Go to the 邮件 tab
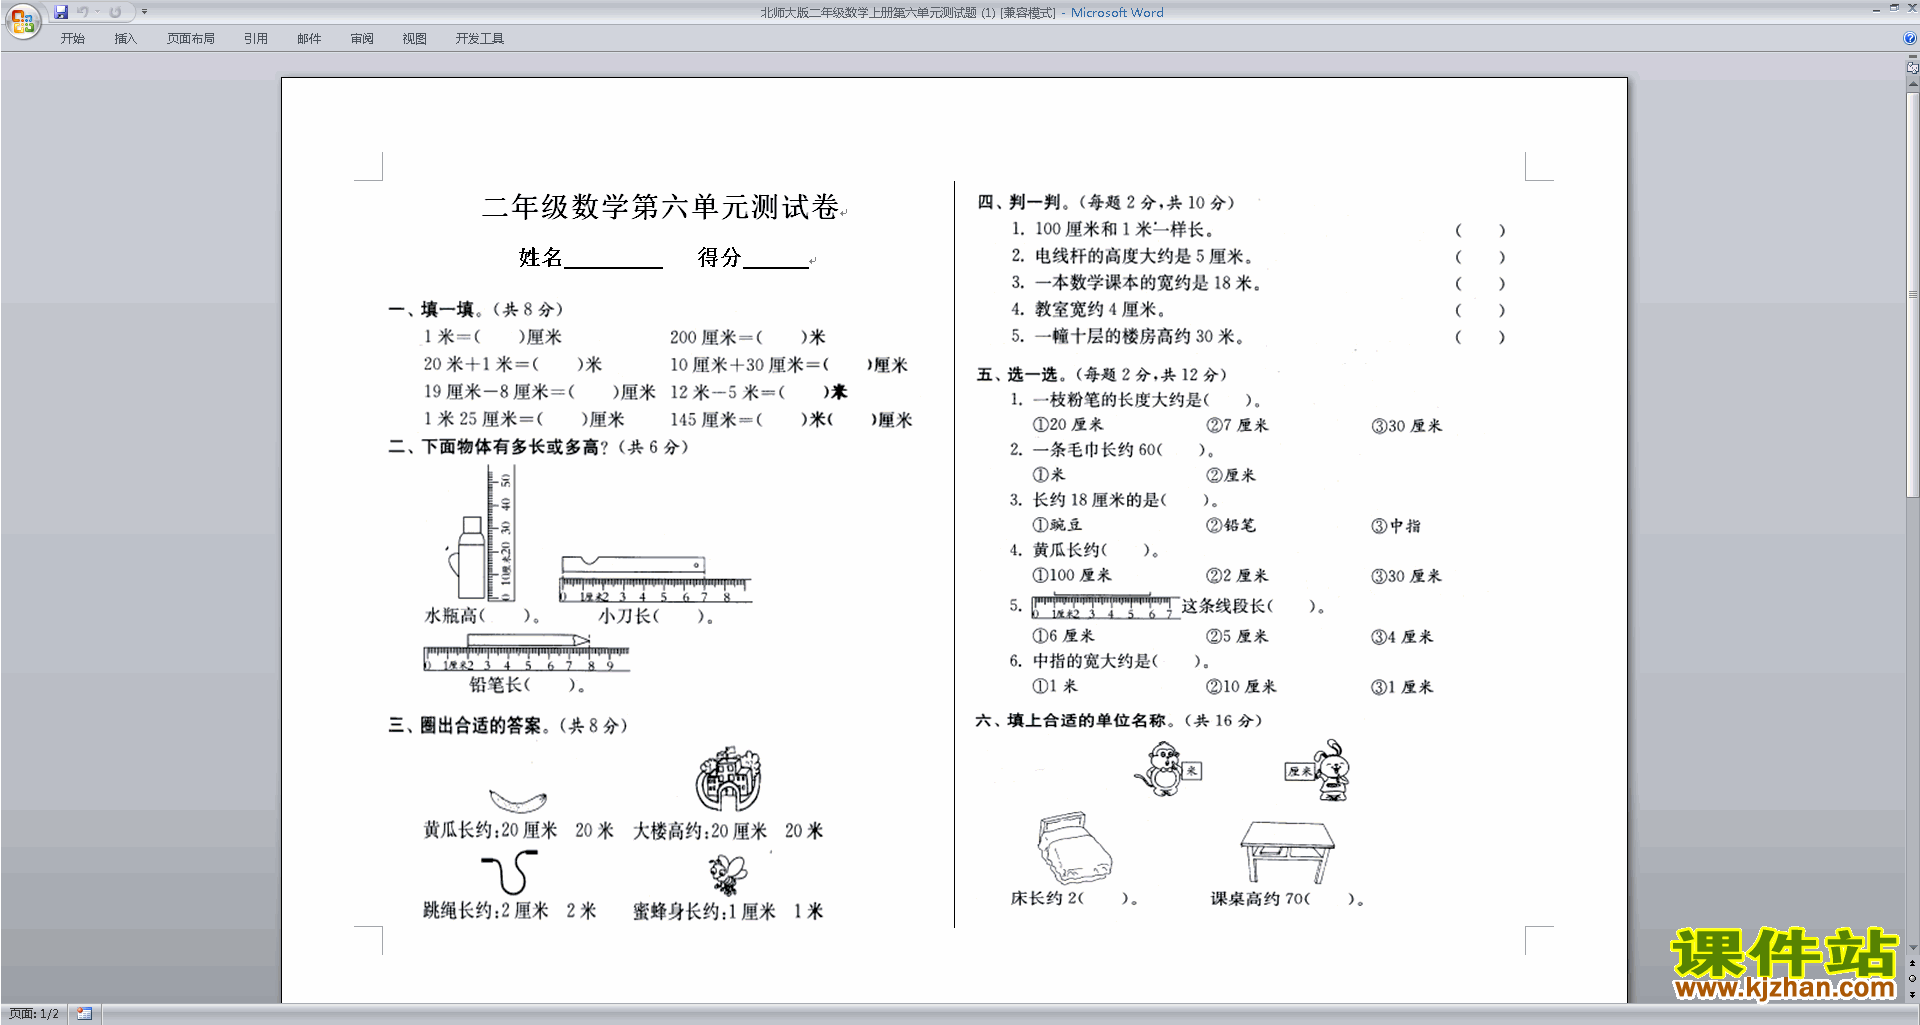Screen dimensions: 1920x1025 (309, 39)
